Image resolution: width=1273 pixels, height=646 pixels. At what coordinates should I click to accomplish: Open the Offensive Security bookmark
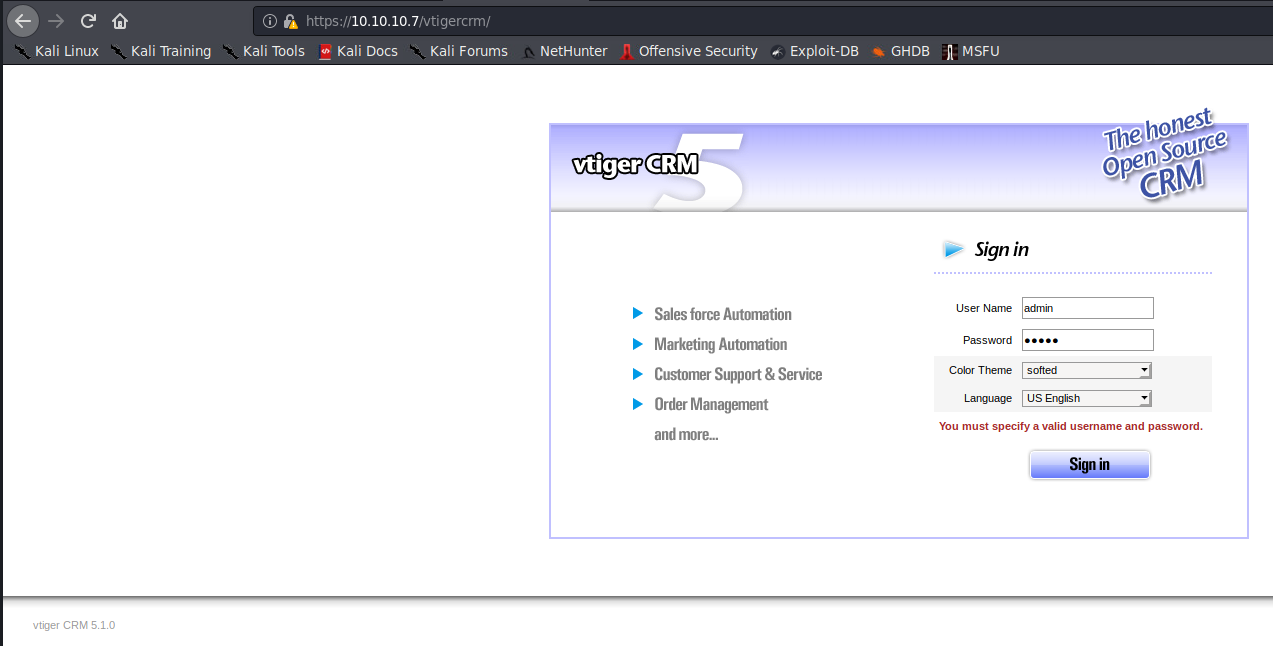point(689,51)
